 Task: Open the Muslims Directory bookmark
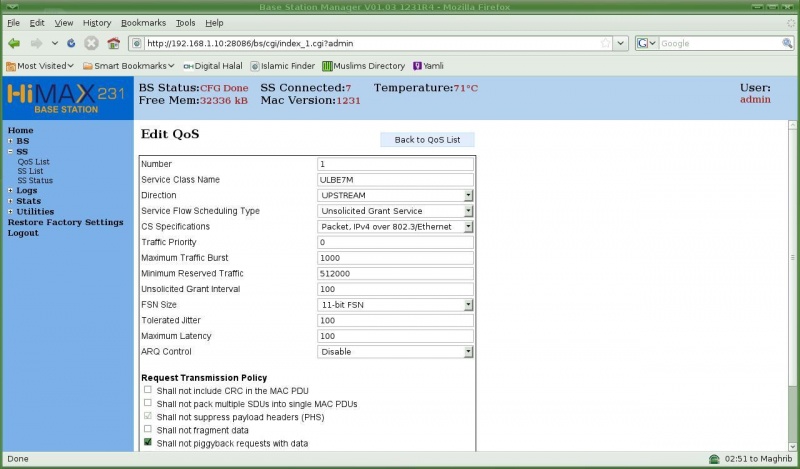coord(363,66)
